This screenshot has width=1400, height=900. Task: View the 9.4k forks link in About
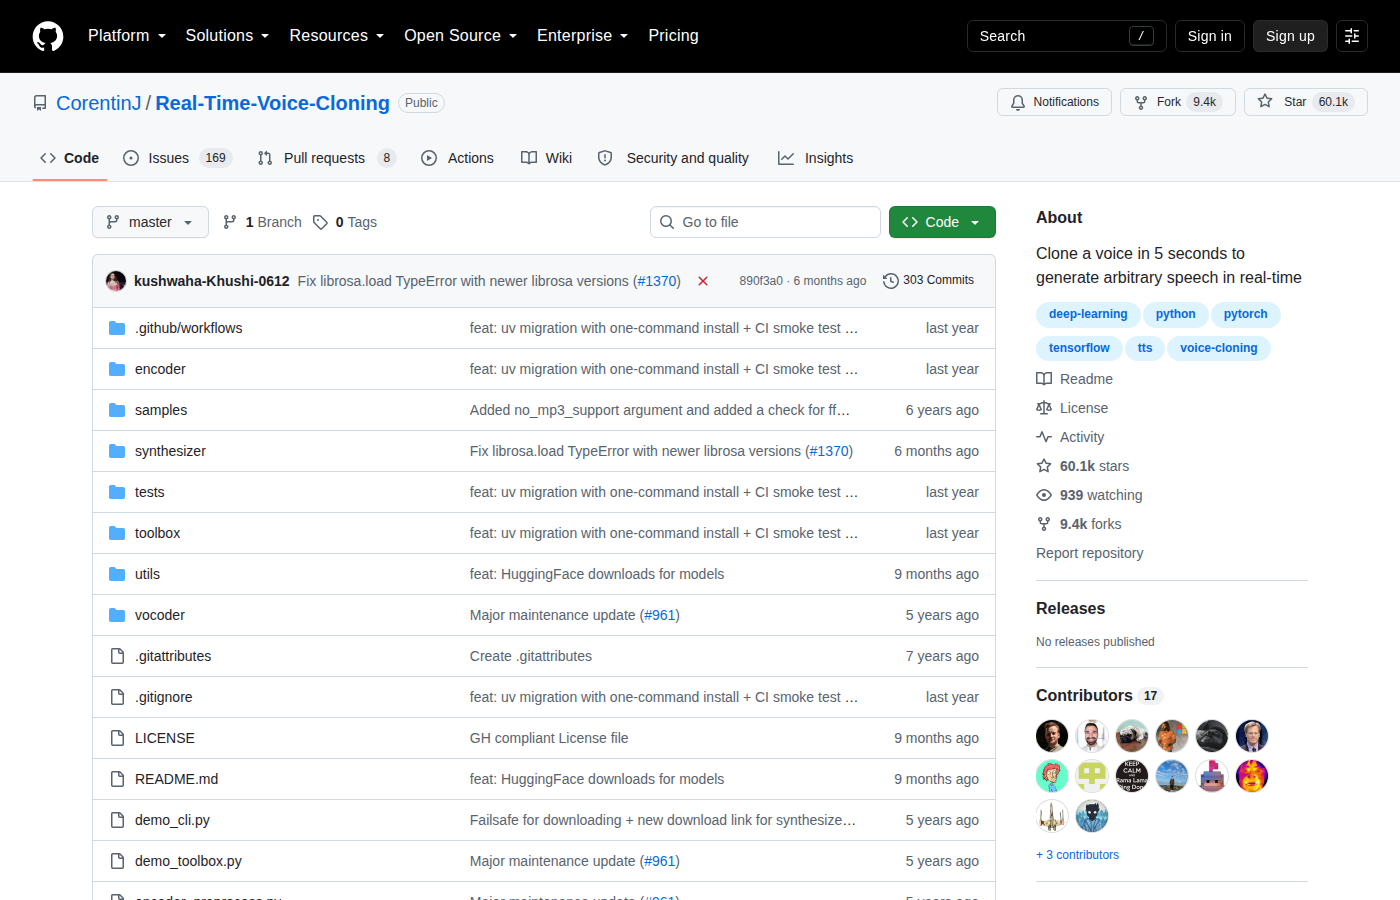1078,524
